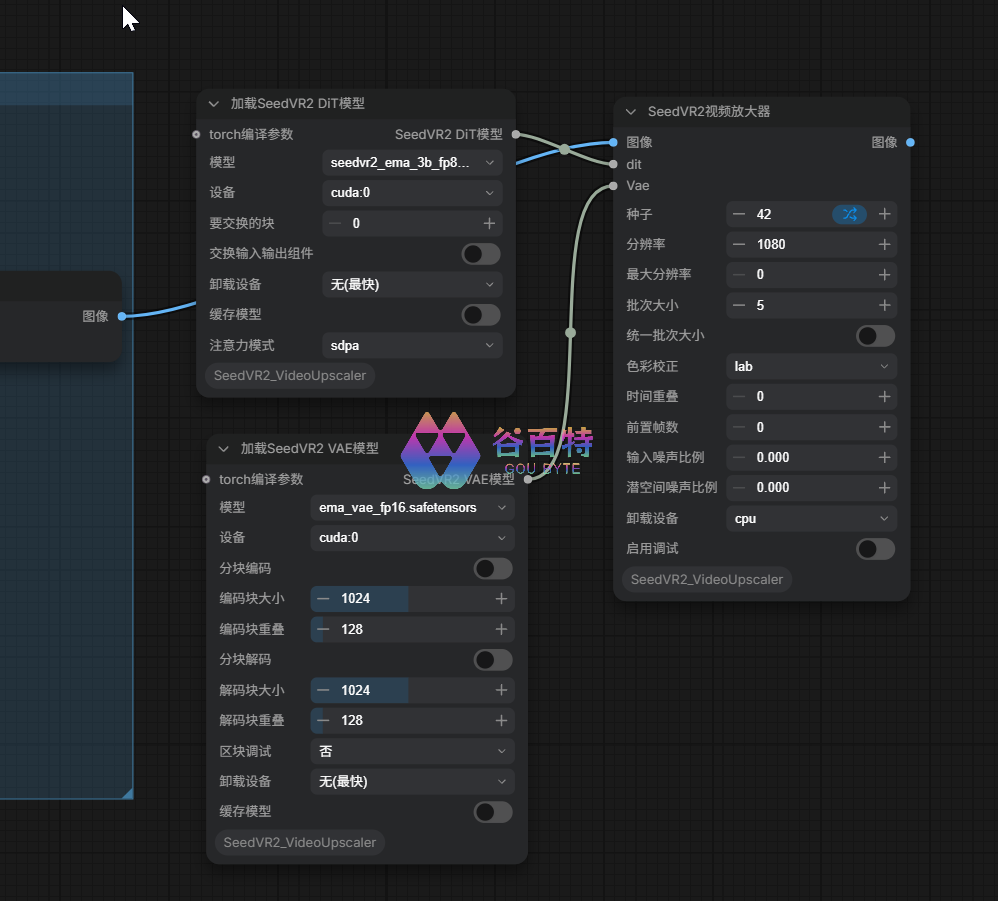Decrease 编码块大小 with minus
998x901 pixels.
click(x=323, y=599)
